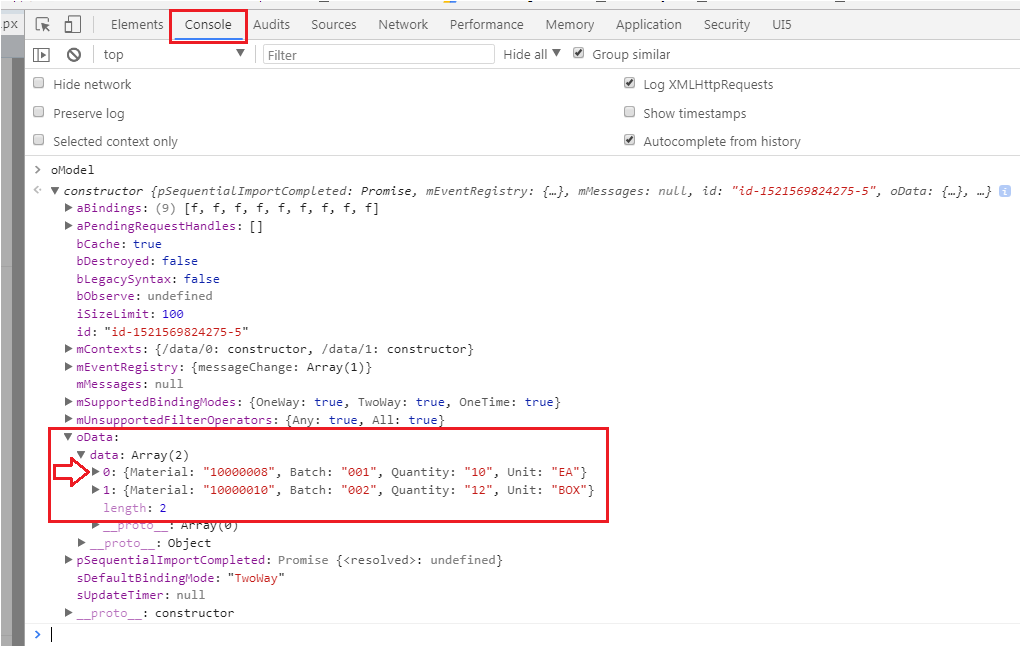
Task: Select the bCache: true property
Action: click(119, 244)
